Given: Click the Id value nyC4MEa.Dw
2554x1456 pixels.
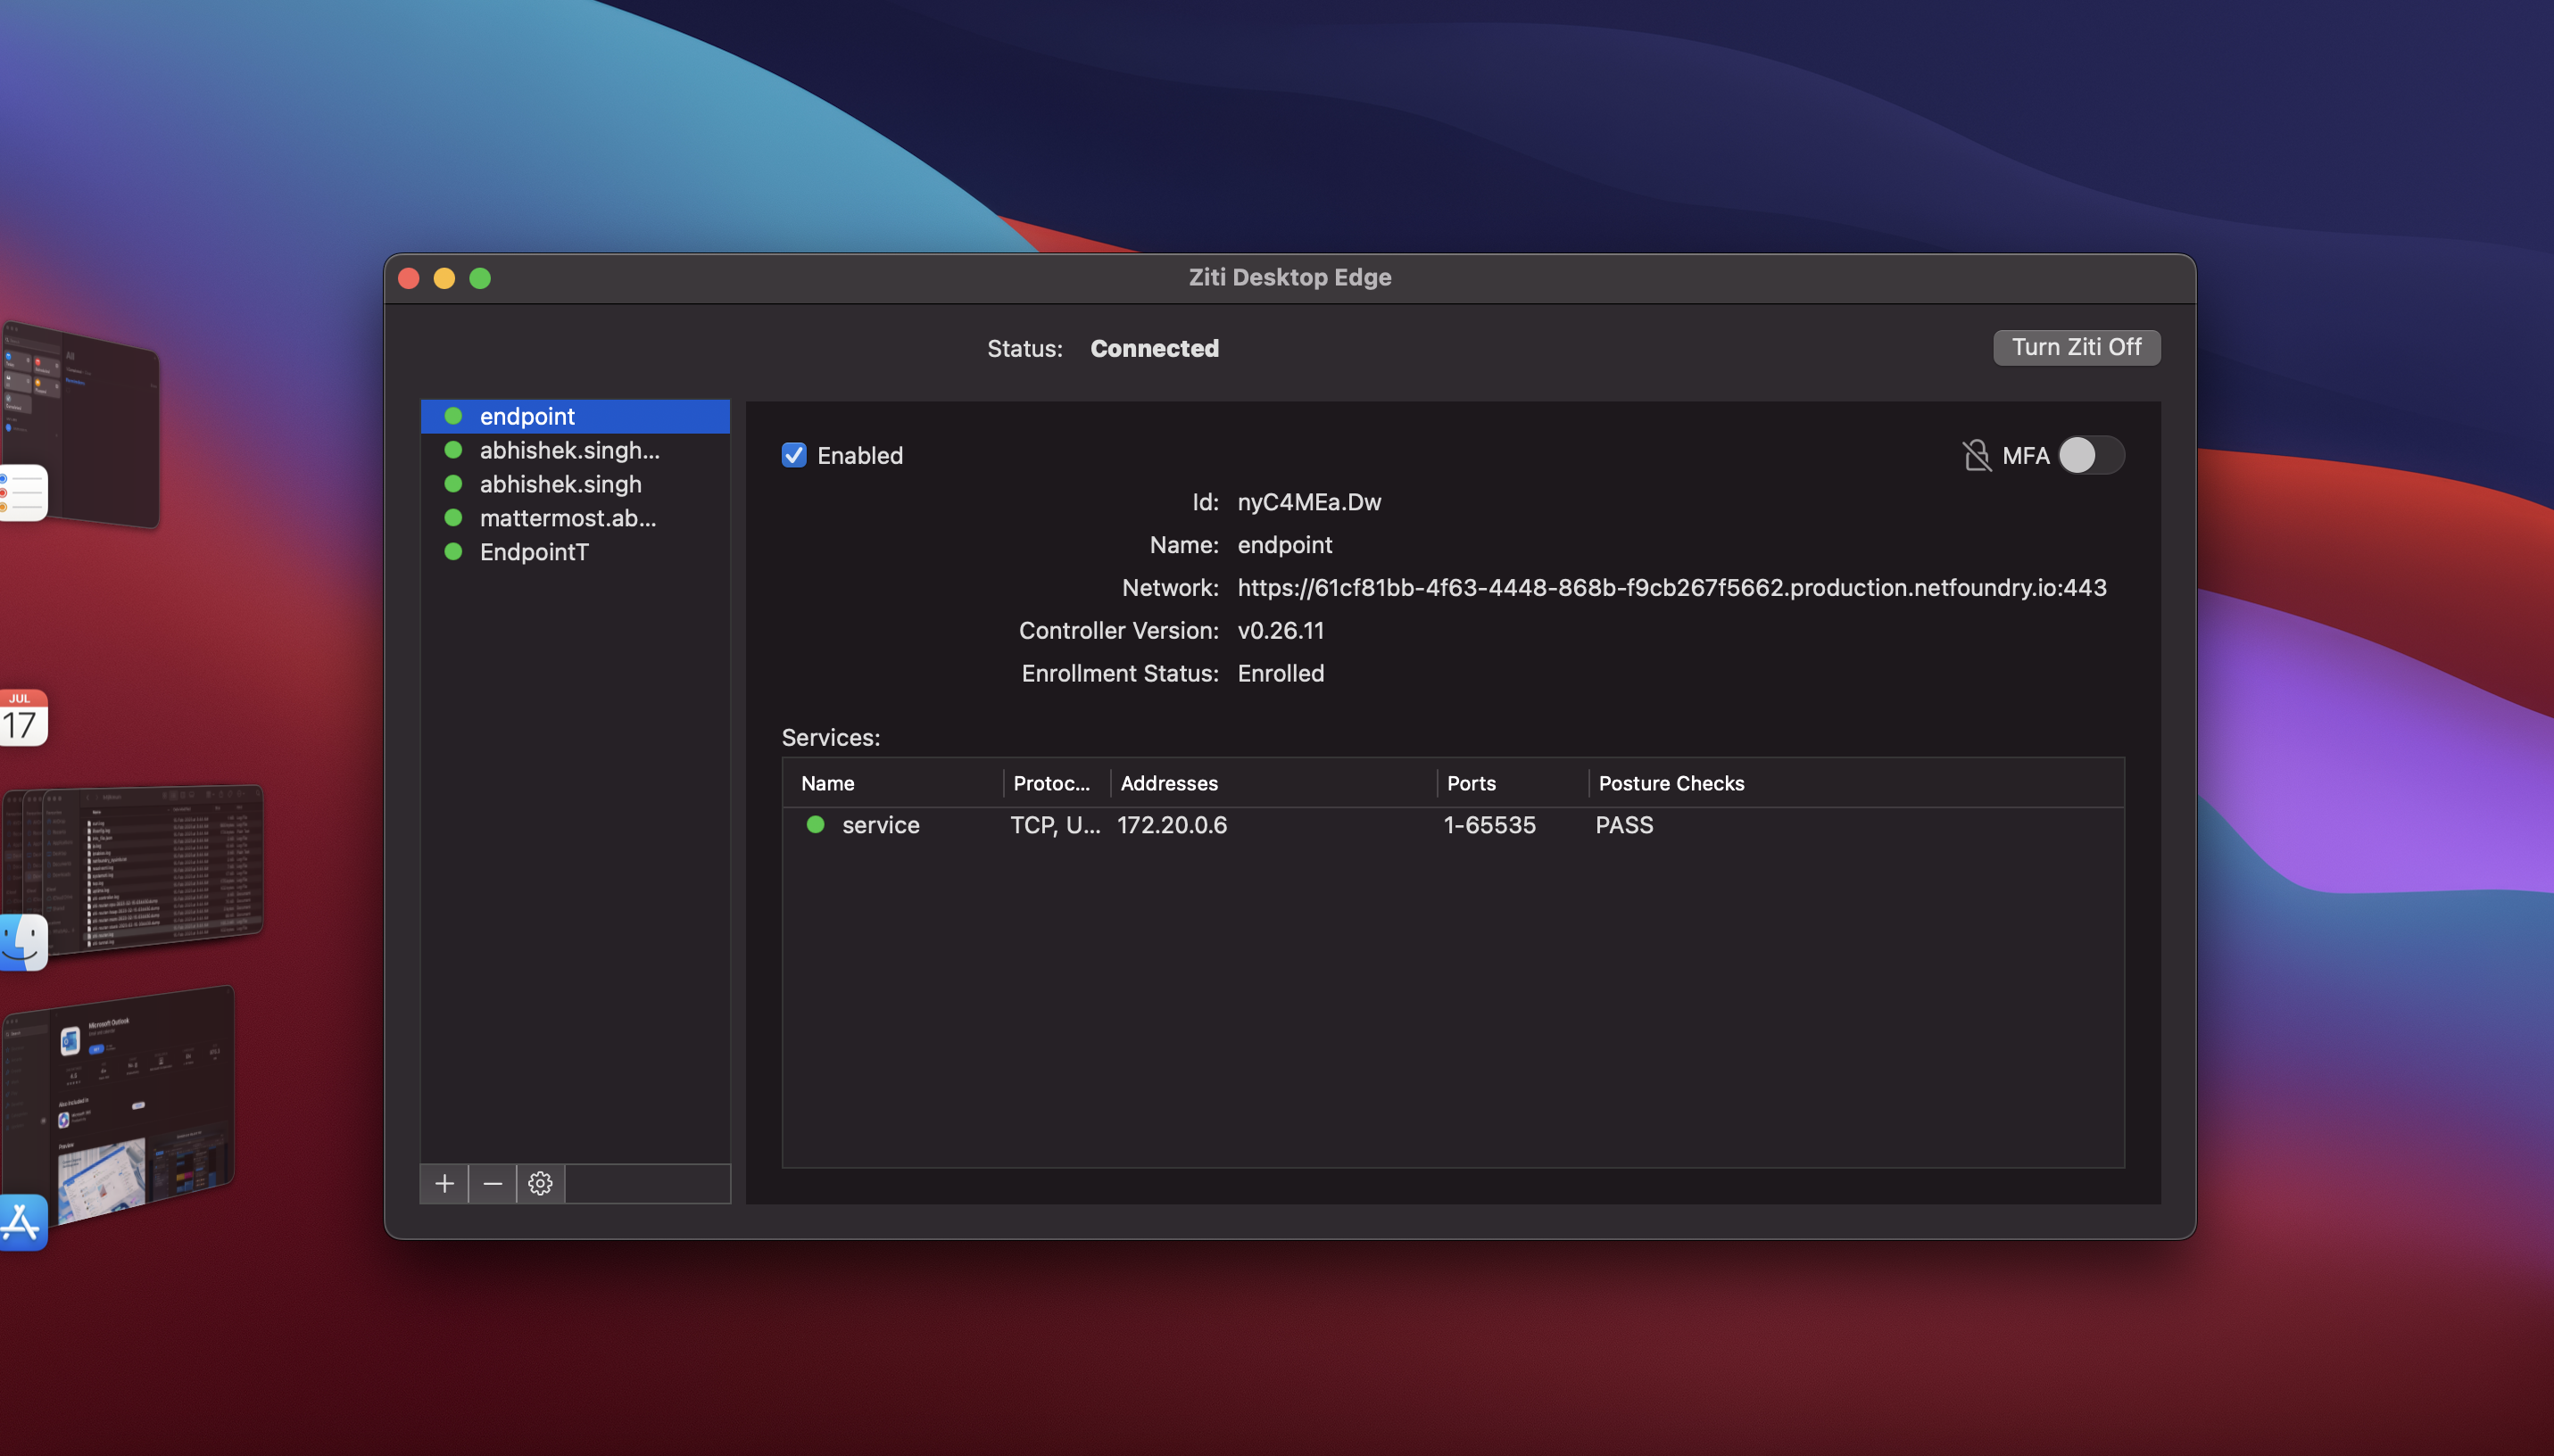Looking at the screenshot, I should 1309,502.
